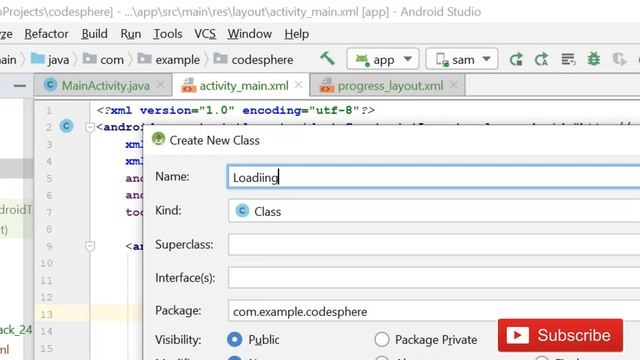Image resolution: width=640 pixels, height=360 pixels.
Task: Click the Create New Class dialog title
Action: click(x=215, y=140)
